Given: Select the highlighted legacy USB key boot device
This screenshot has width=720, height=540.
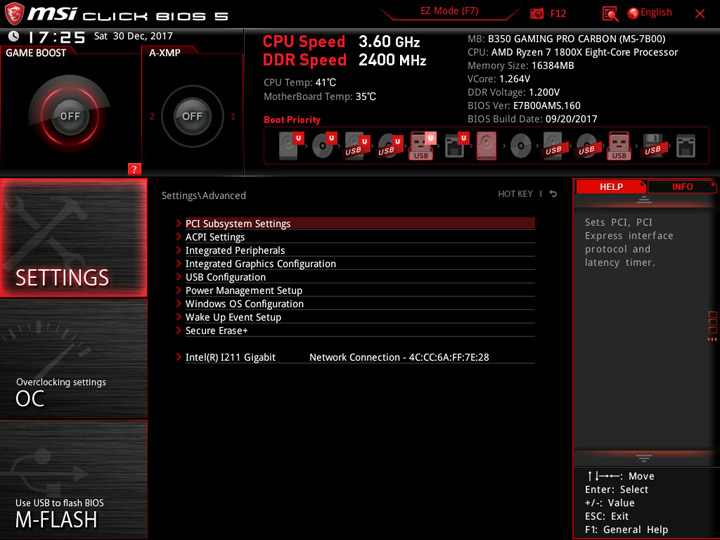Looking at the screenshot, I should (619, 146).
